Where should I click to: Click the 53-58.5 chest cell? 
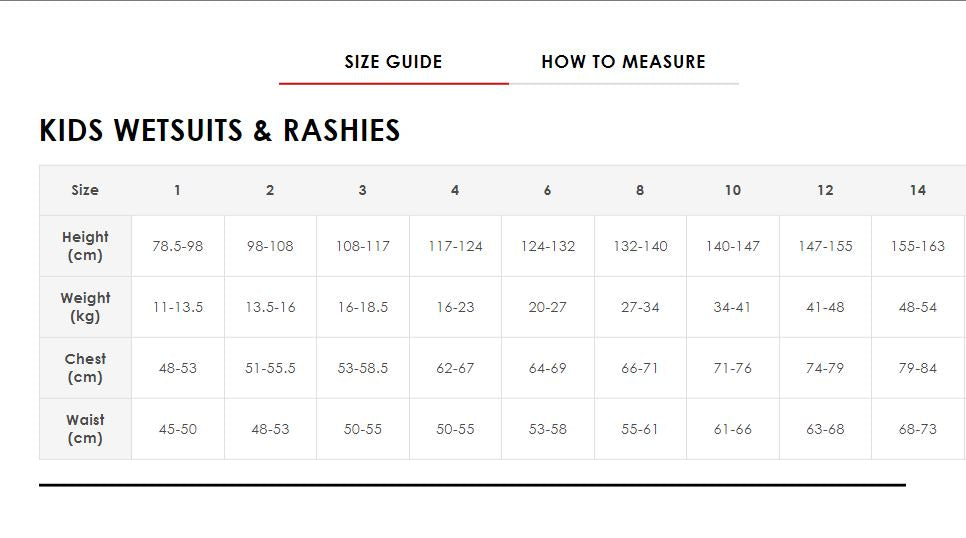coord(362,368)
